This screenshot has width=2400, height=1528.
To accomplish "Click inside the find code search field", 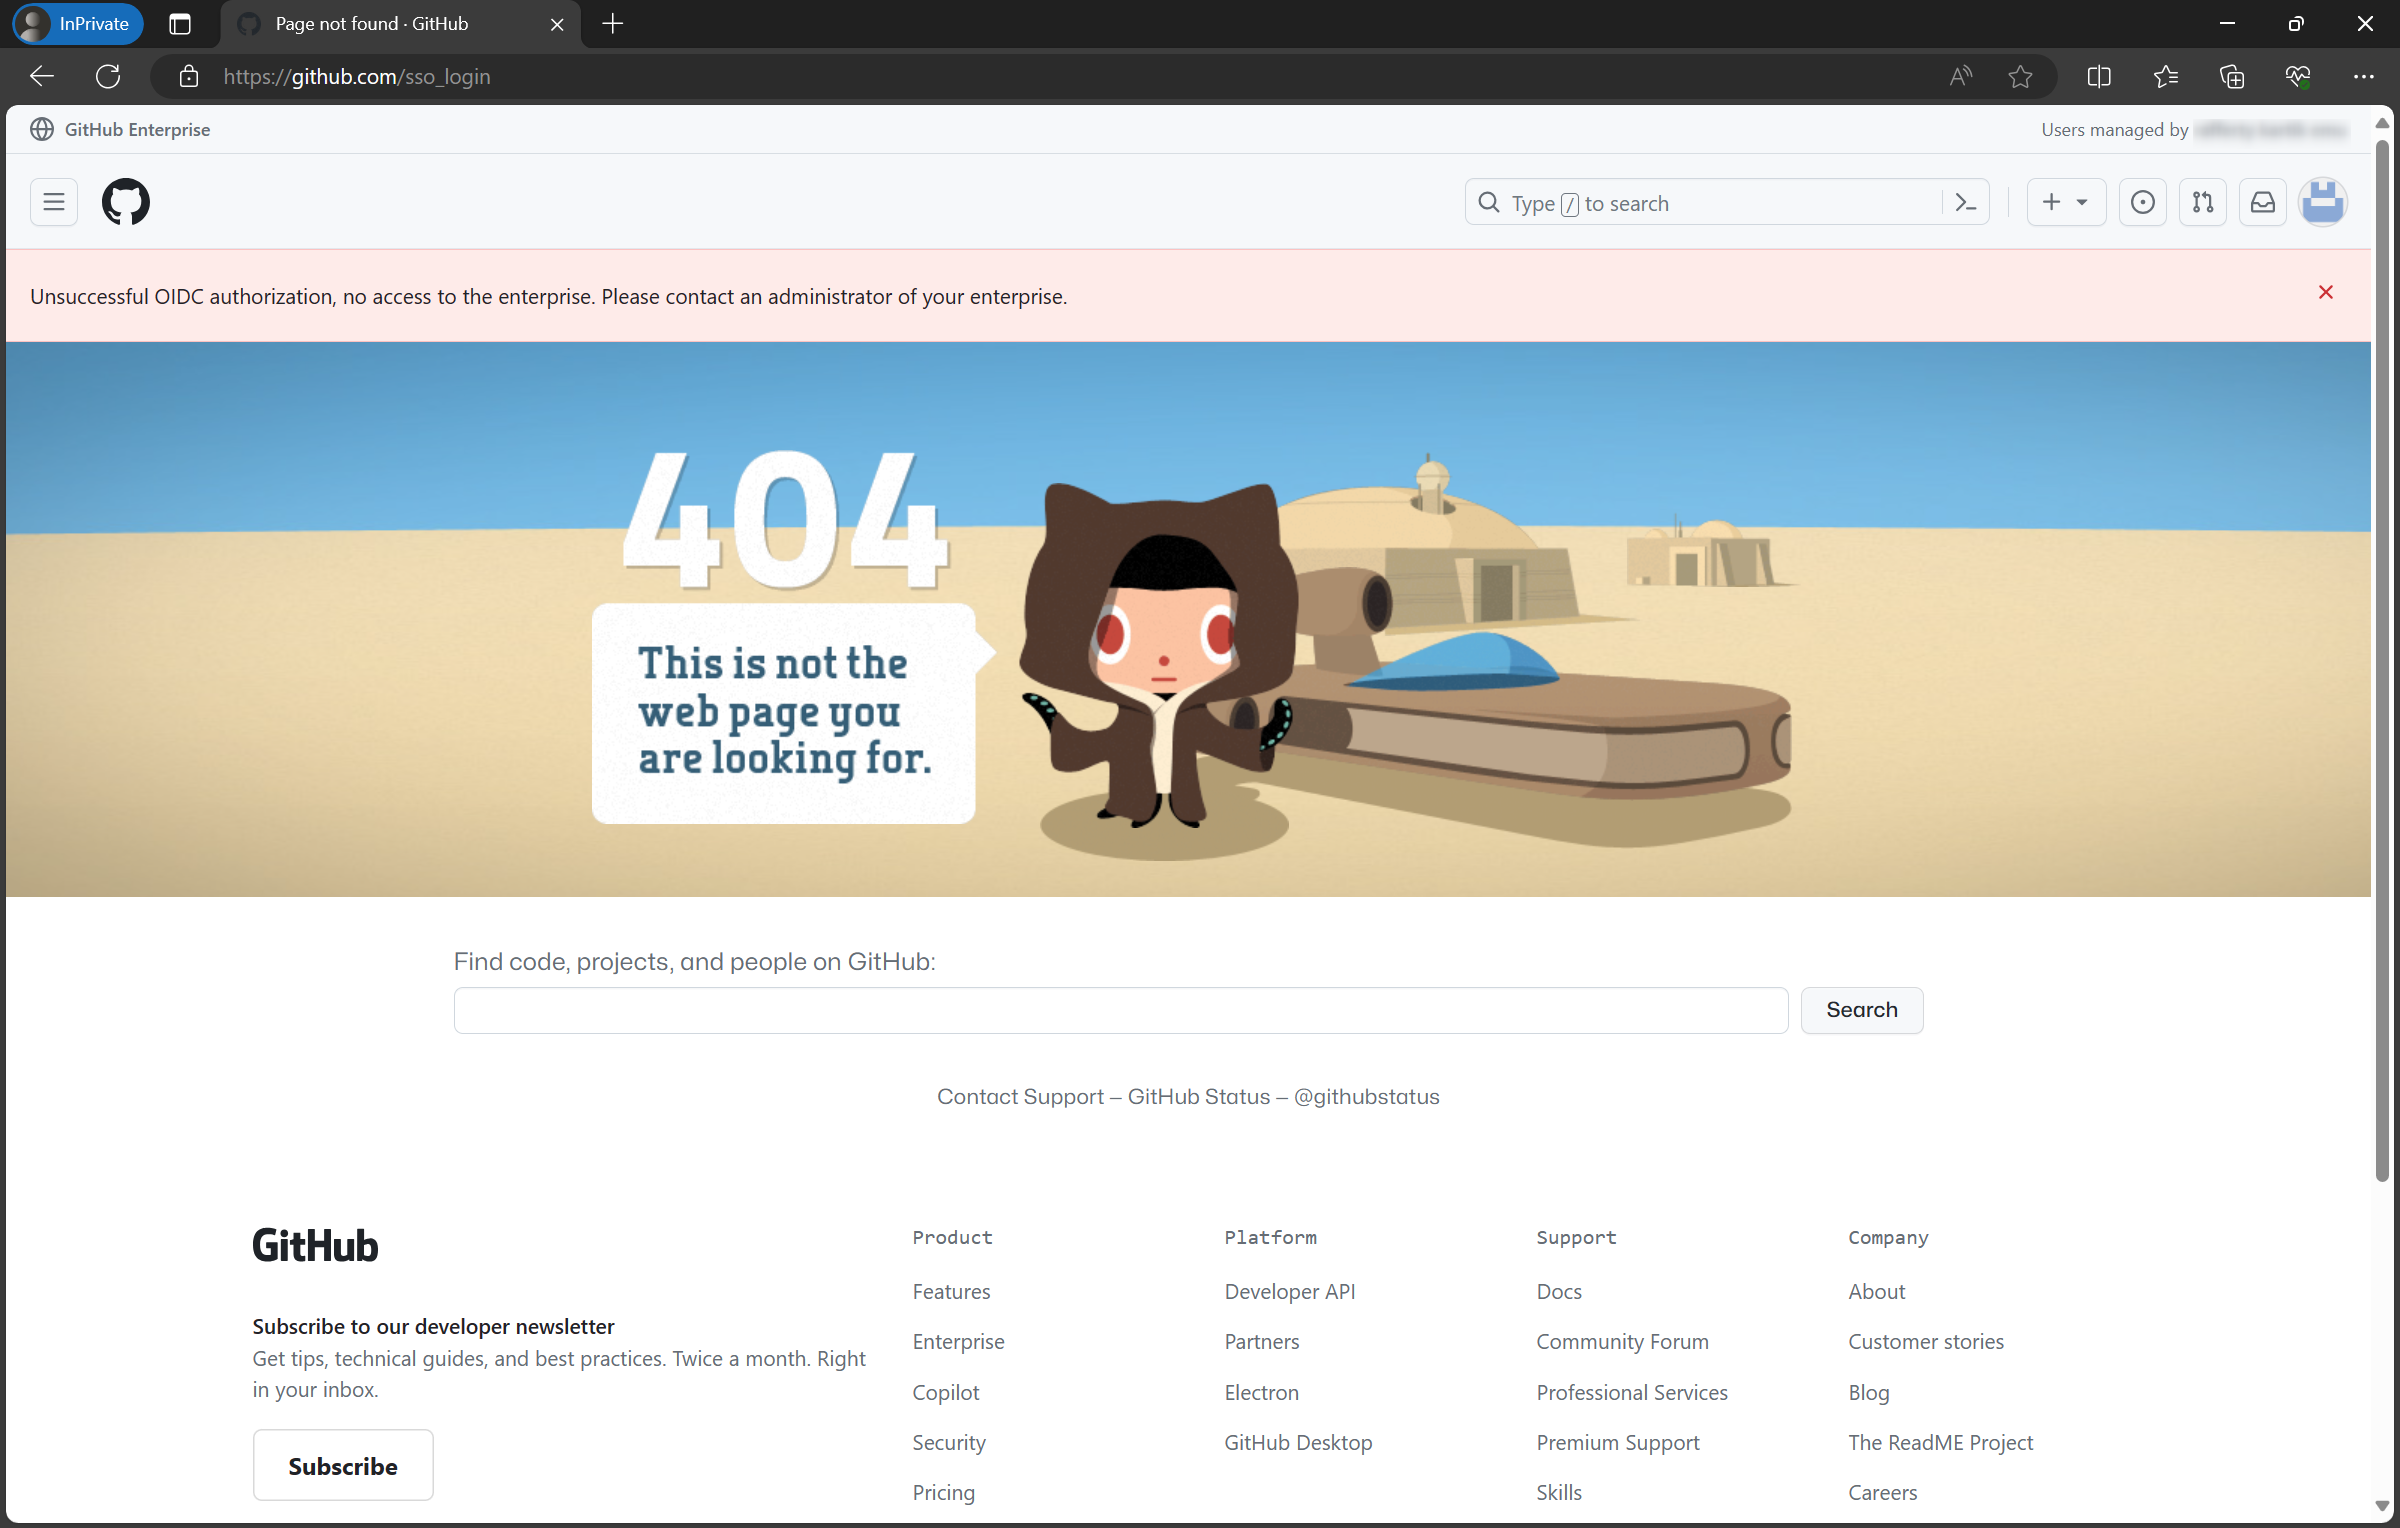I will [x=1120, y=1010].
